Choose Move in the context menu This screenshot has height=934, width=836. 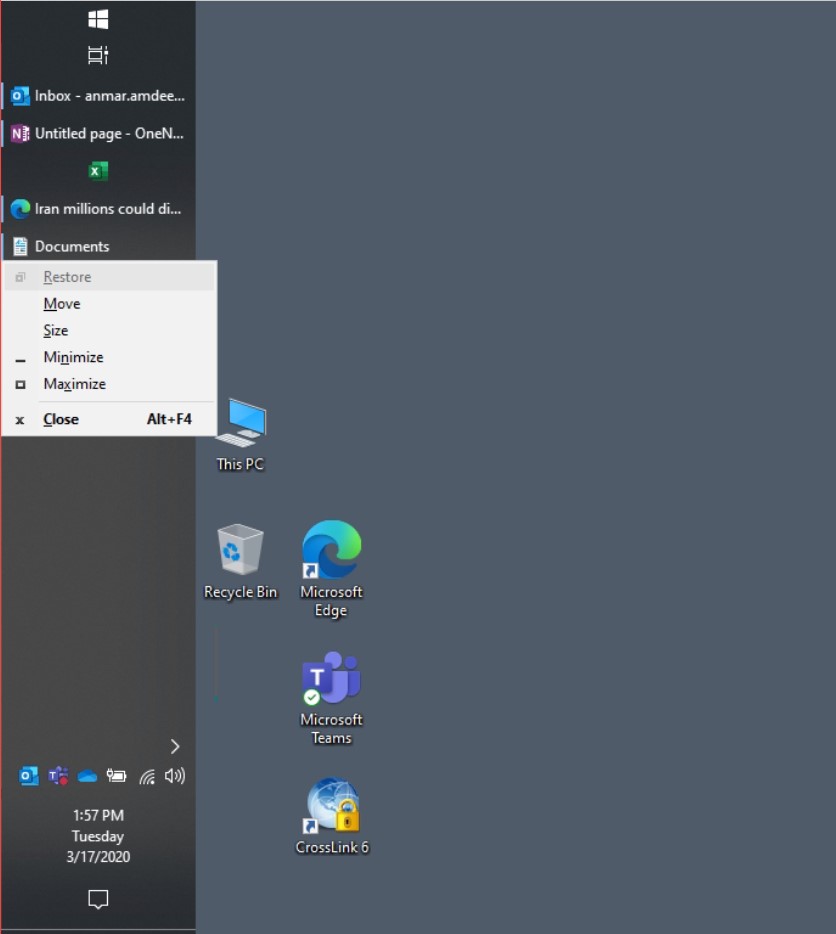coord(62,304)
